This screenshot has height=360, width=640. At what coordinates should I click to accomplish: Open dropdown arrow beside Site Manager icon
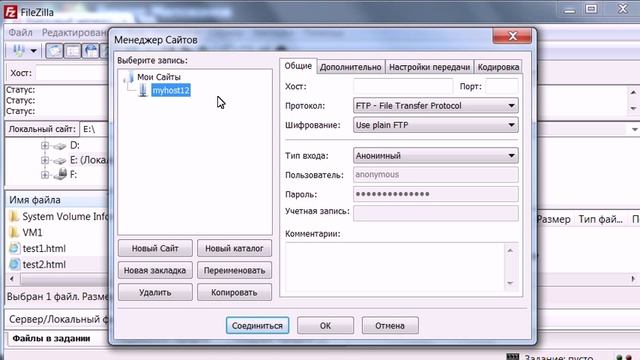pos(34,51)
